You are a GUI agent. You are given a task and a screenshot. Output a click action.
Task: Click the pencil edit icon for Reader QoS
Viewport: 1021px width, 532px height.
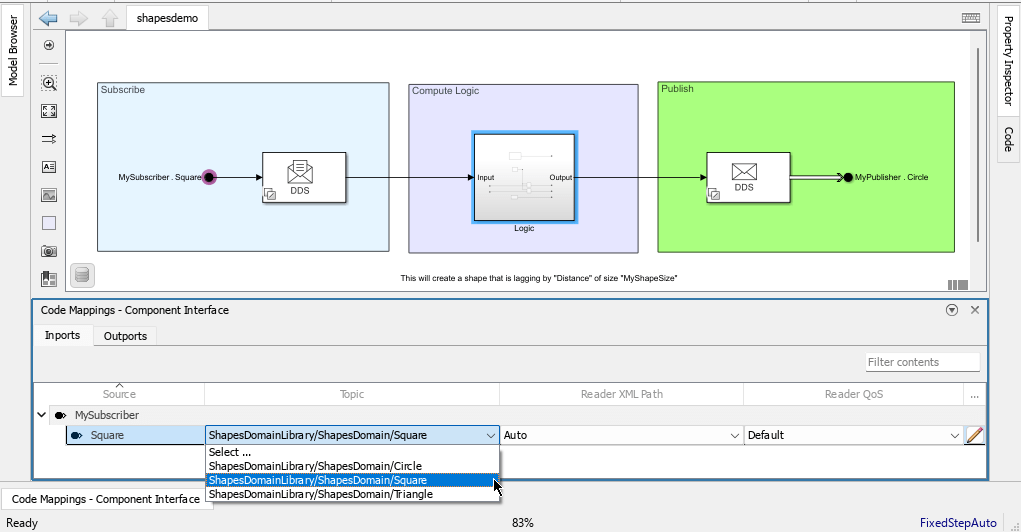974,435
